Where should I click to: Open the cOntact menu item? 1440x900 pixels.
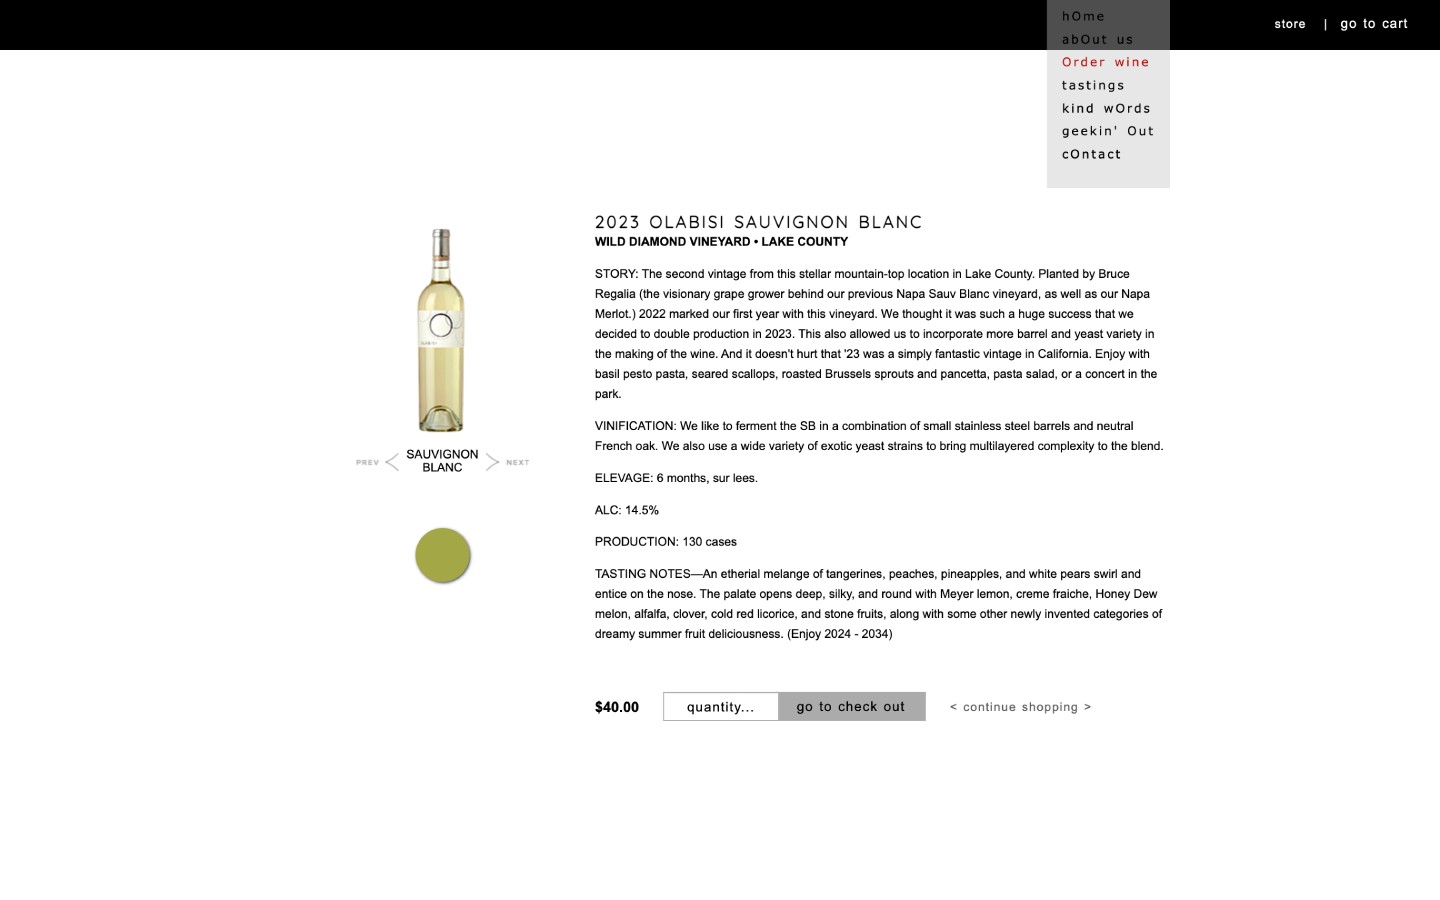click(1092, 154)
